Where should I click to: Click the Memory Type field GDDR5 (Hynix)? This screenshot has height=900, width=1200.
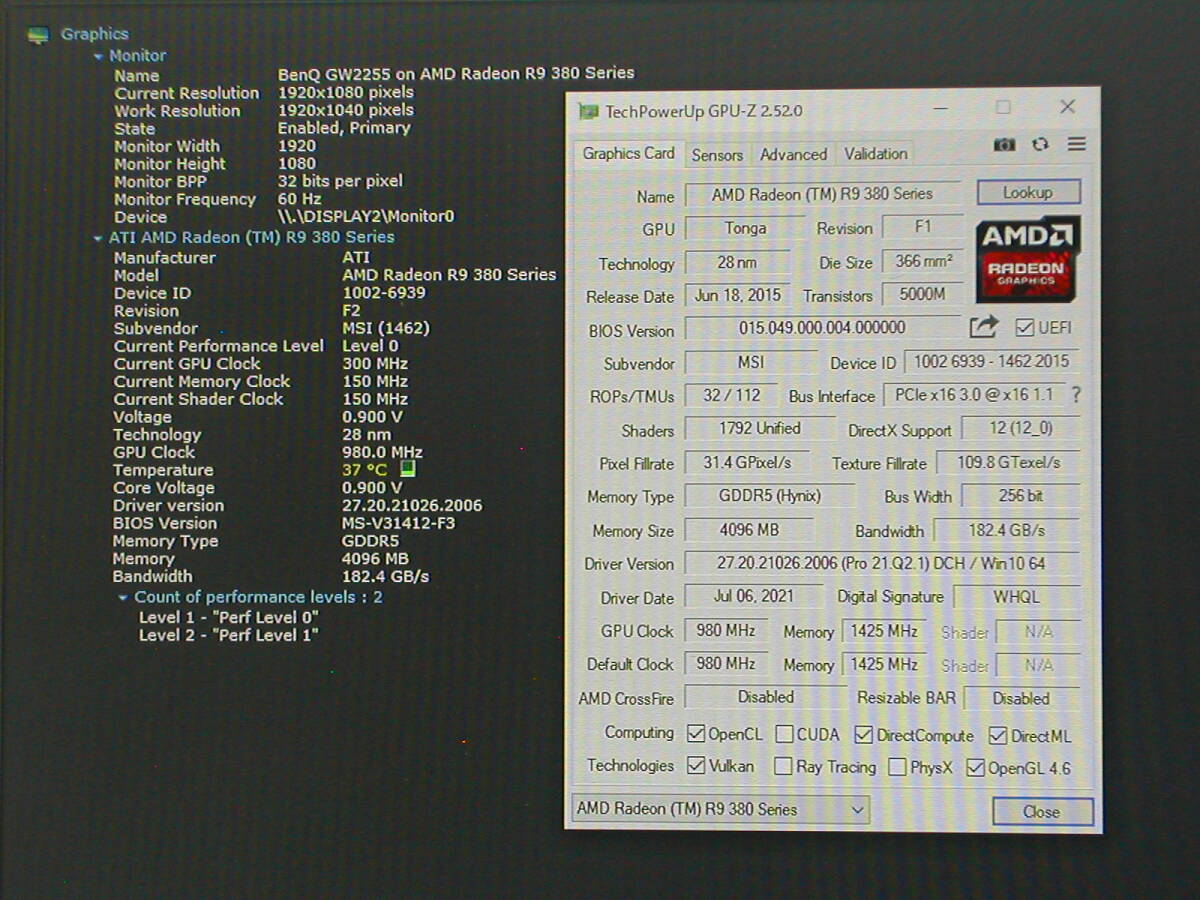pos(770,495)
